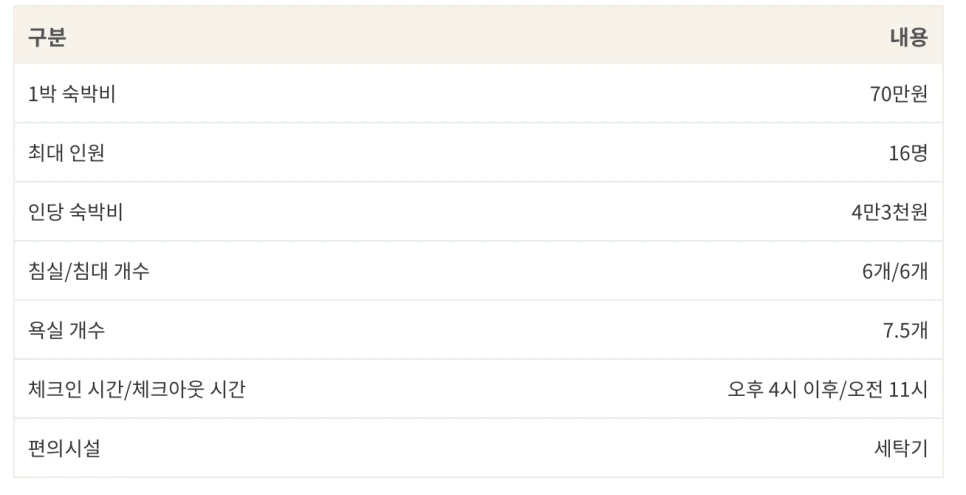Click the 16명 capacity value

907,153
